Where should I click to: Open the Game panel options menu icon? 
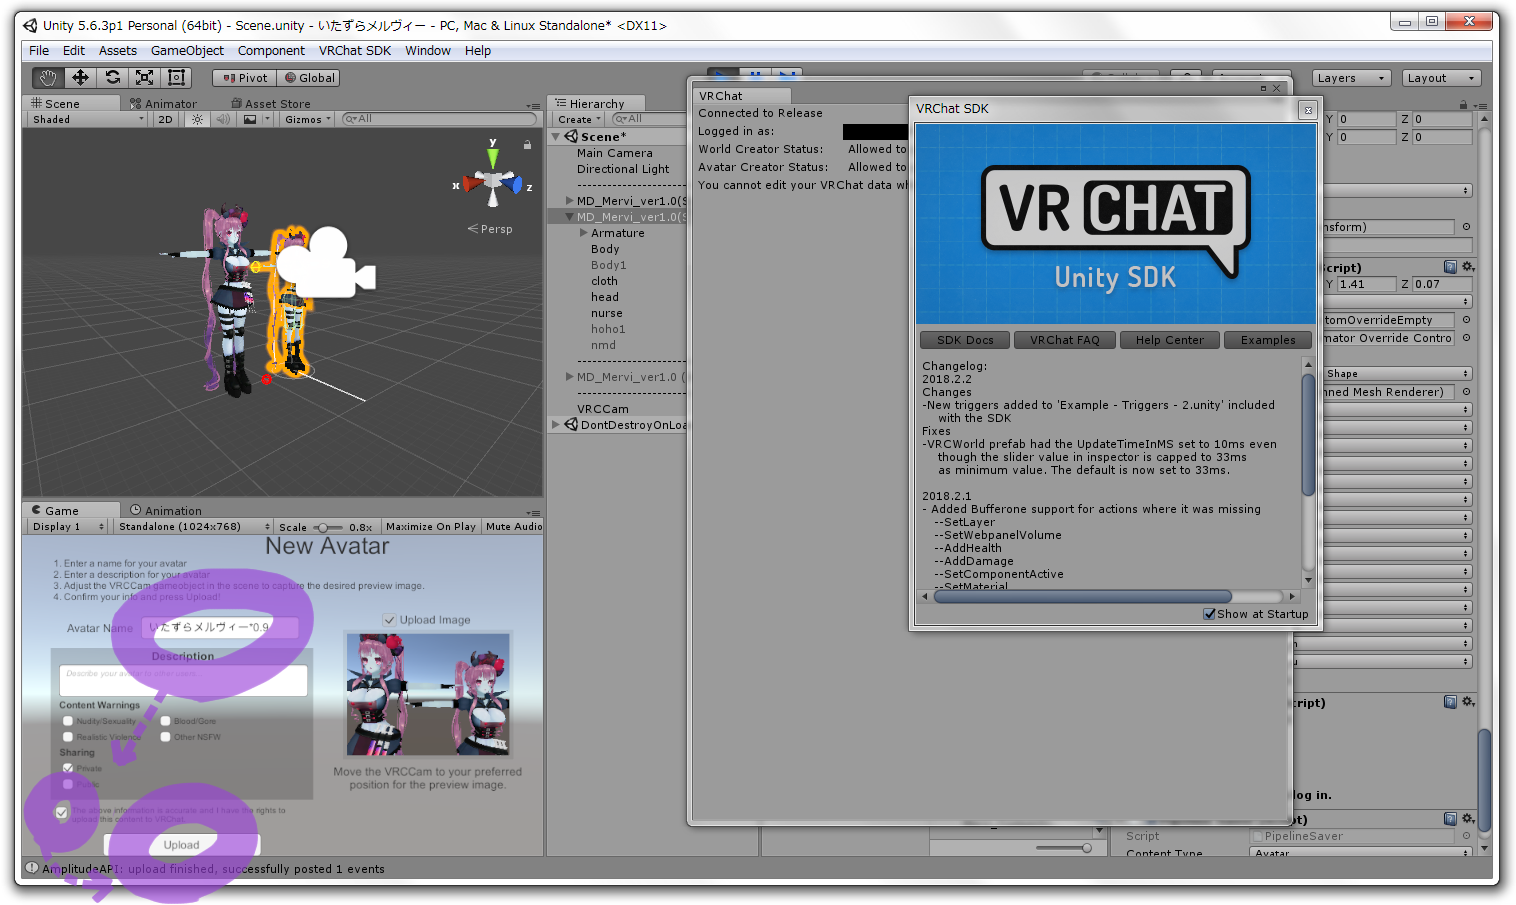pyautogui.click(x=533, y=512)
